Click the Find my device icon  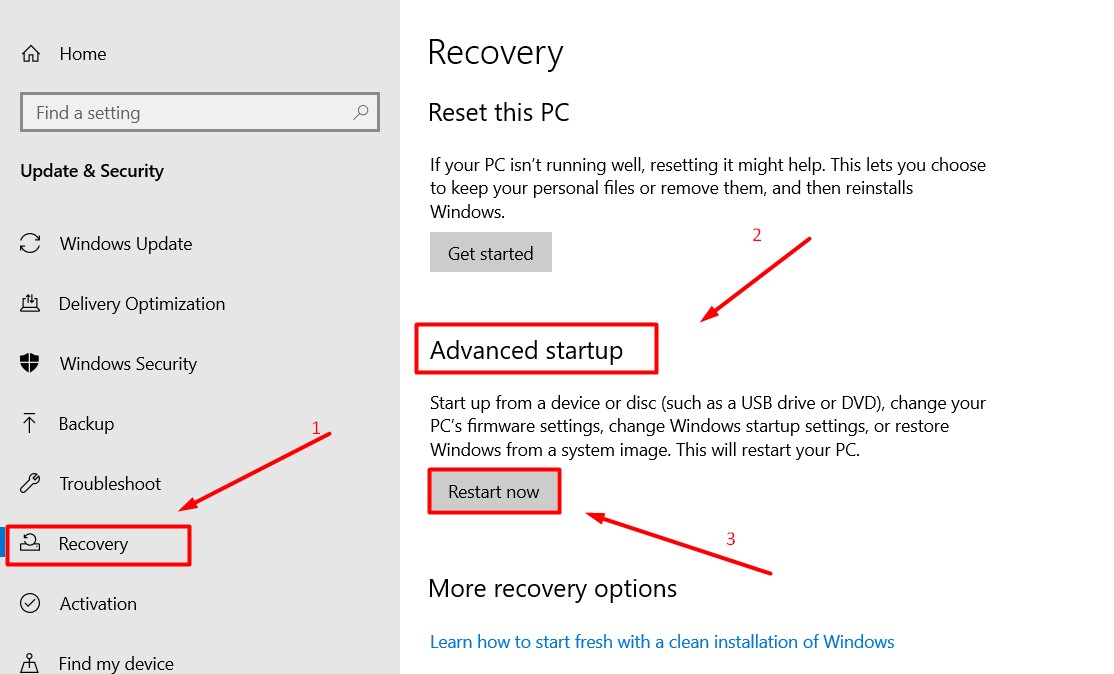[30, 663]
